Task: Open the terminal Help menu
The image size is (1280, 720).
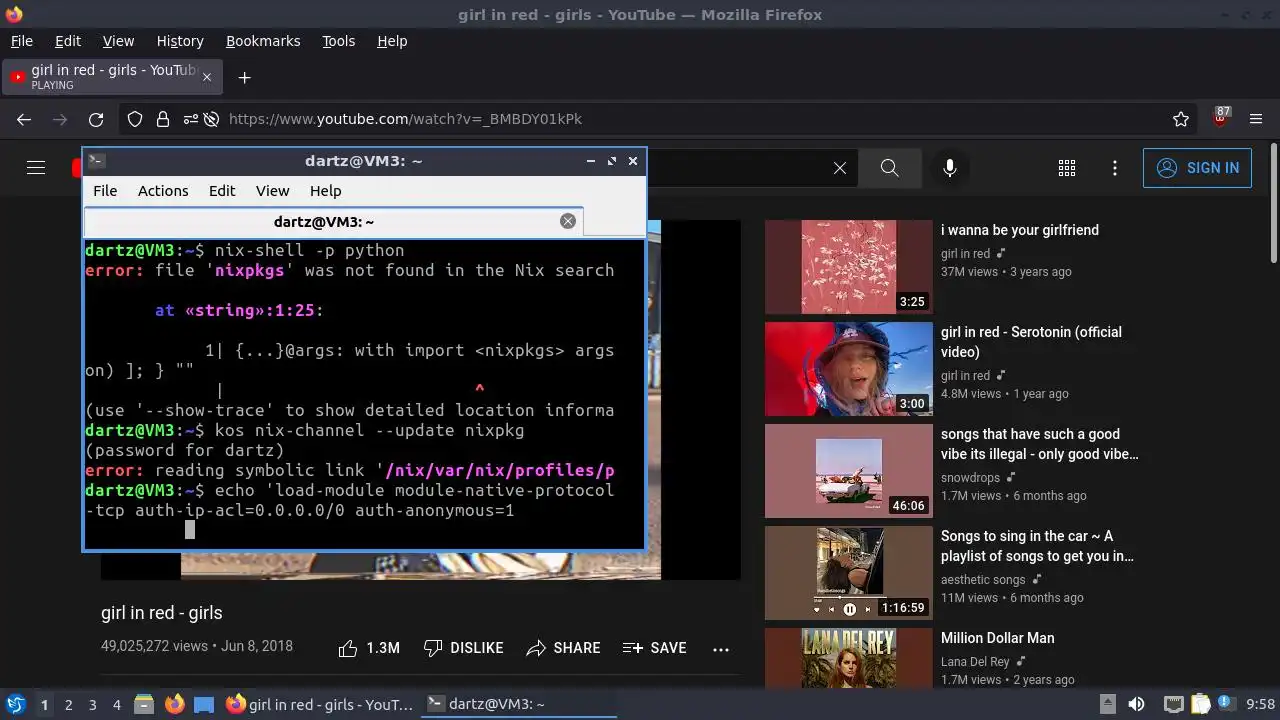Action: (325, 191)
